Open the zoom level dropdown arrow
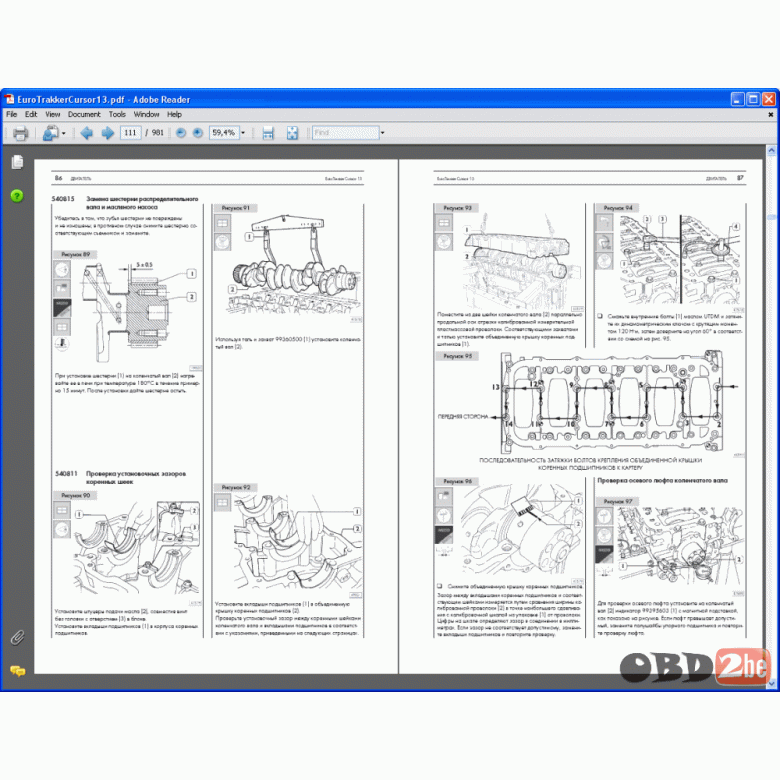This screenshot has height=780, width=780. (x=243, y=133)
